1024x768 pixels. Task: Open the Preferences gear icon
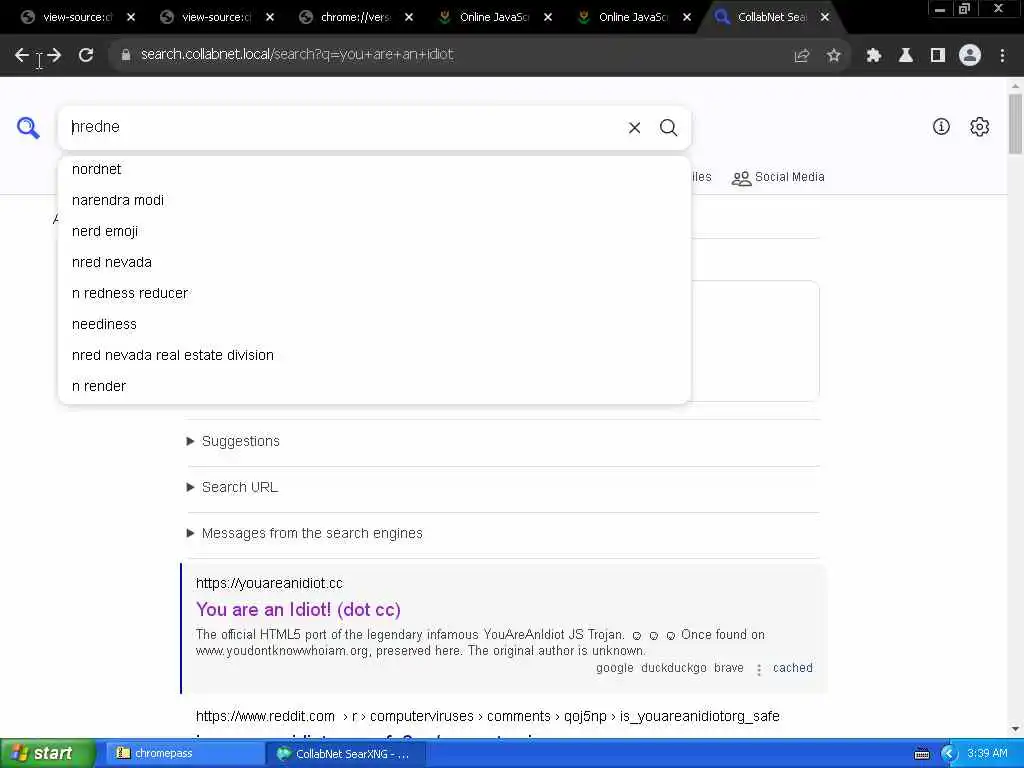[x=980, y=127]
